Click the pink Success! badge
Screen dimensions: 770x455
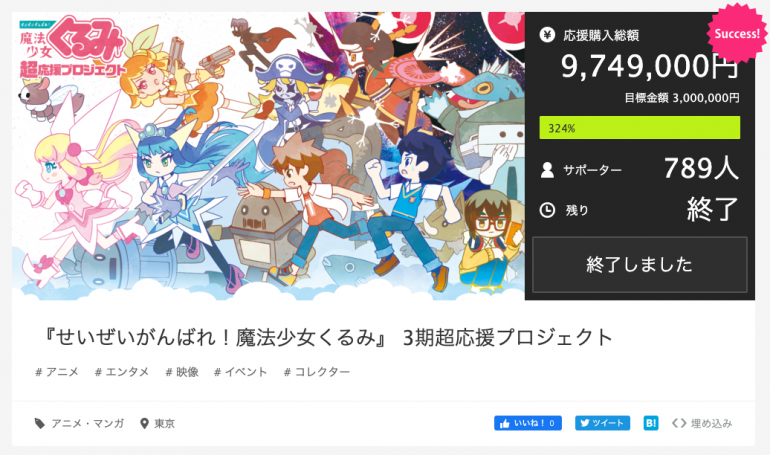pos(736,33)
